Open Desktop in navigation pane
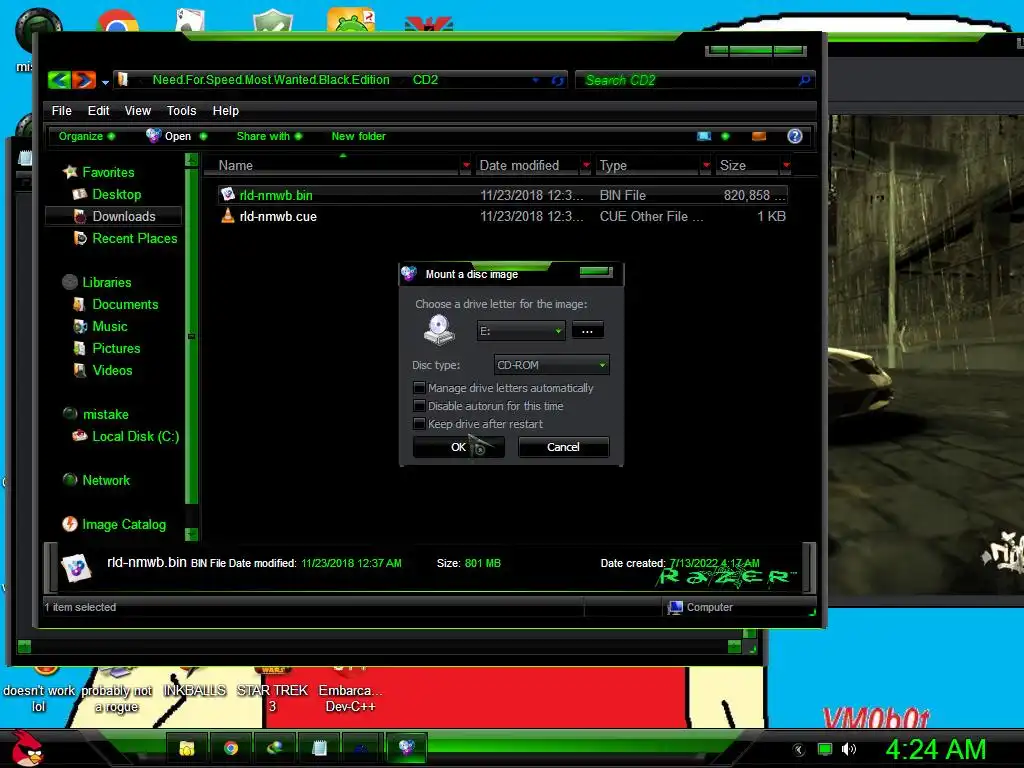Image resolution: width=1024 pixels, height=768 pixels. point(116,194)
